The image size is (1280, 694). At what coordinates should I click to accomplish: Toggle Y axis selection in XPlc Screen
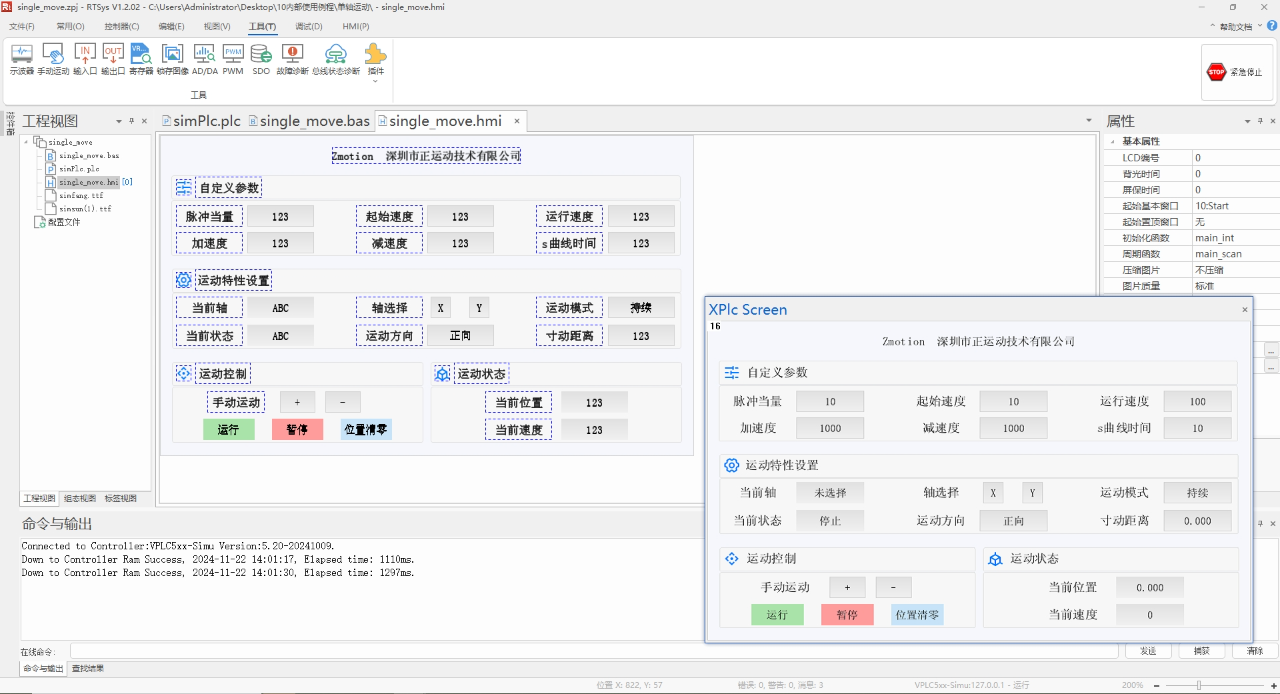tap(1032, 493)
